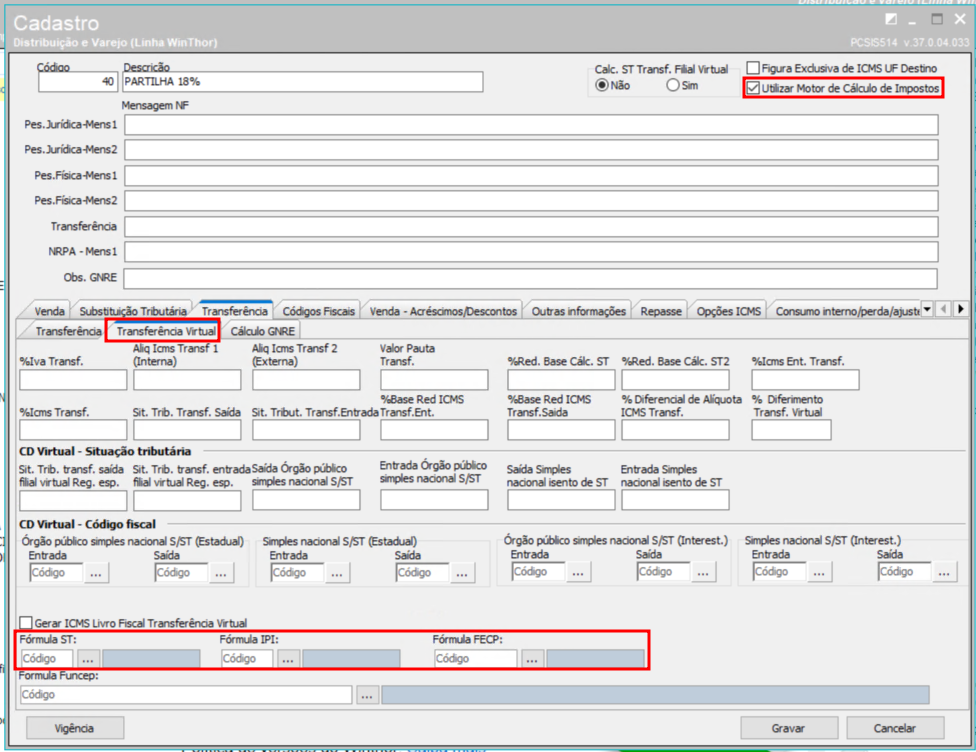Click the % Diferimento Transf. Virtual field
Viewport: 976px width, 752px height.
[x=792, y=430]
